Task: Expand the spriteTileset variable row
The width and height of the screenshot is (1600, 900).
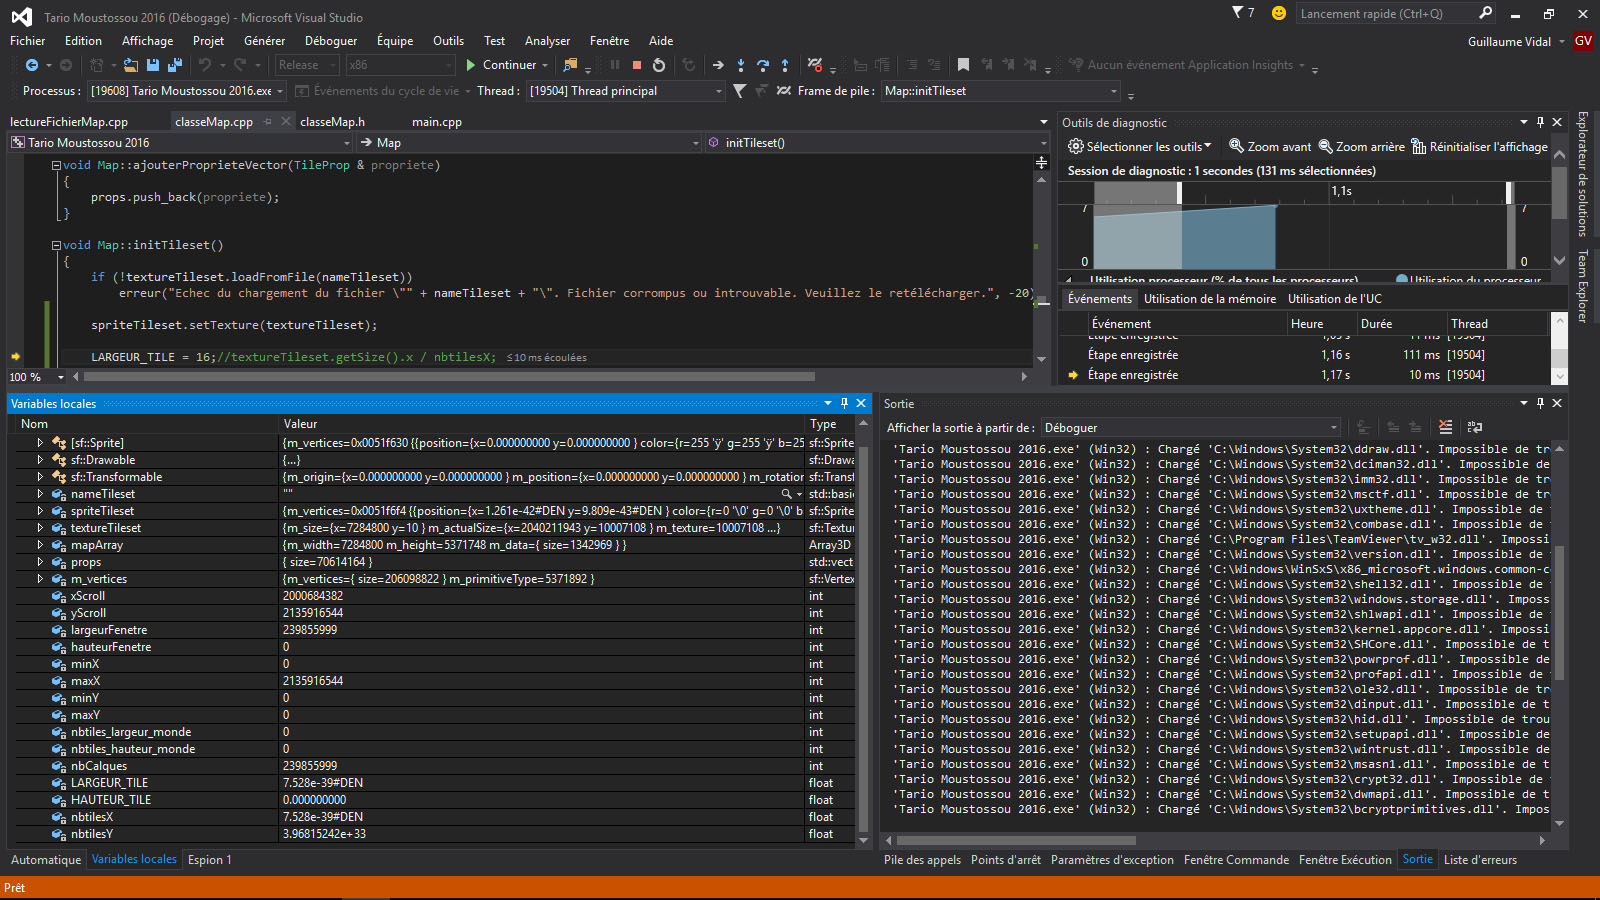Action: coord(40,510)
